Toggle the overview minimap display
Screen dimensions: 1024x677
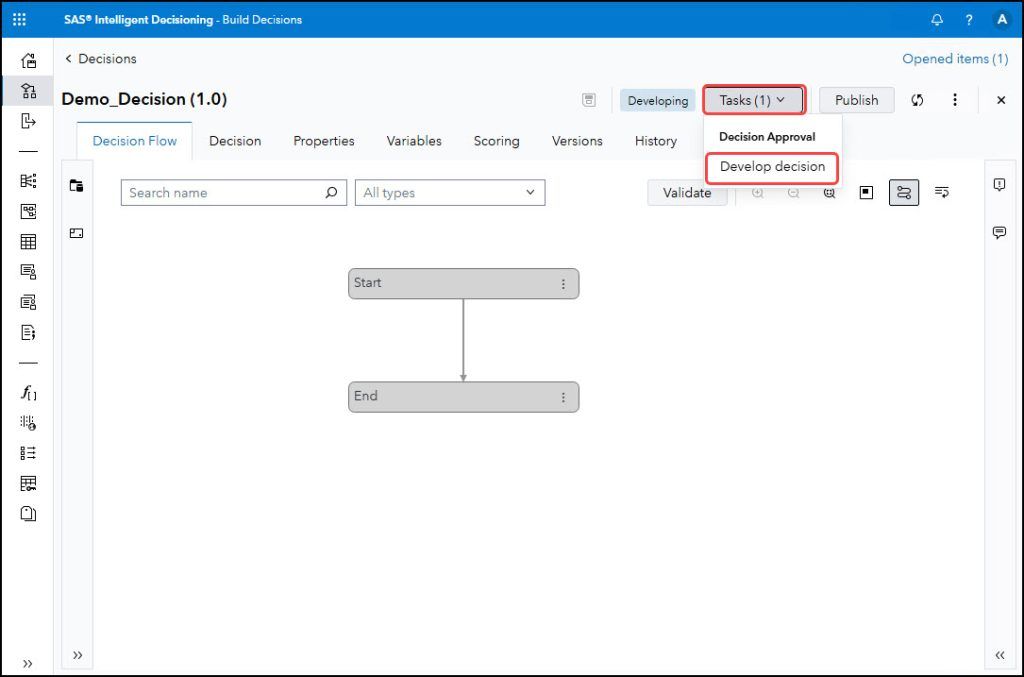point(866,192)
